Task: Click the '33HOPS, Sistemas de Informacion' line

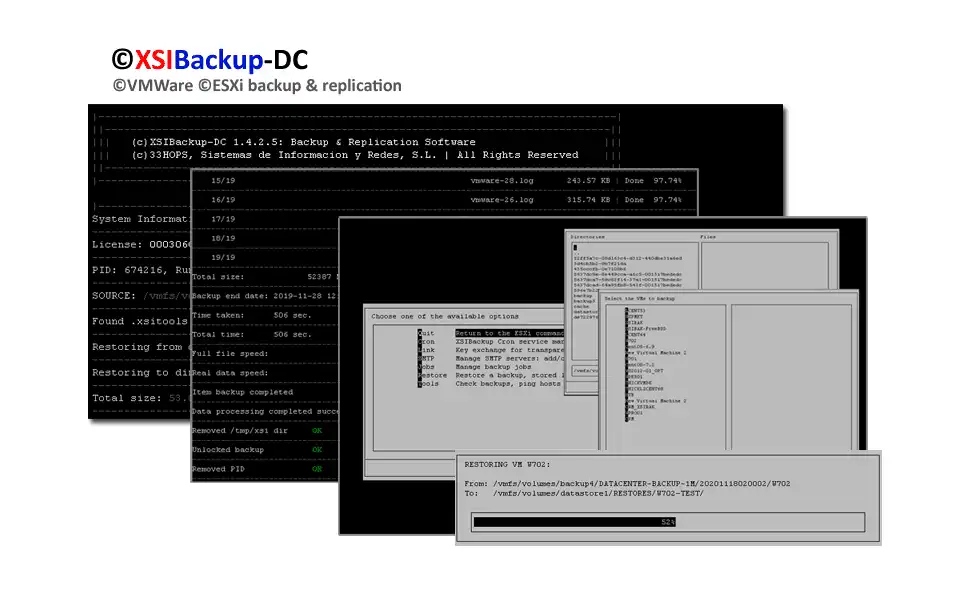Action: pyautogui.click(x=355, y=155)
